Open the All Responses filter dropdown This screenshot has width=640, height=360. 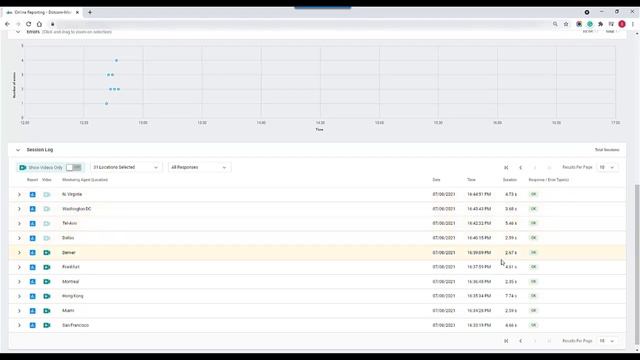click(x=199, y=167)
